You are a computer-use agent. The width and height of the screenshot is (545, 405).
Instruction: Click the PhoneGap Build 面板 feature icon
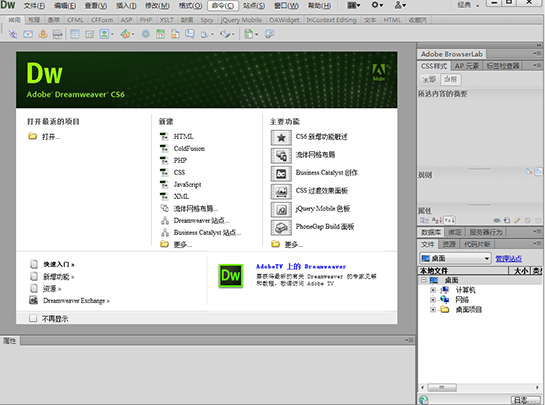pyautogui.click(x=281, y=227)
